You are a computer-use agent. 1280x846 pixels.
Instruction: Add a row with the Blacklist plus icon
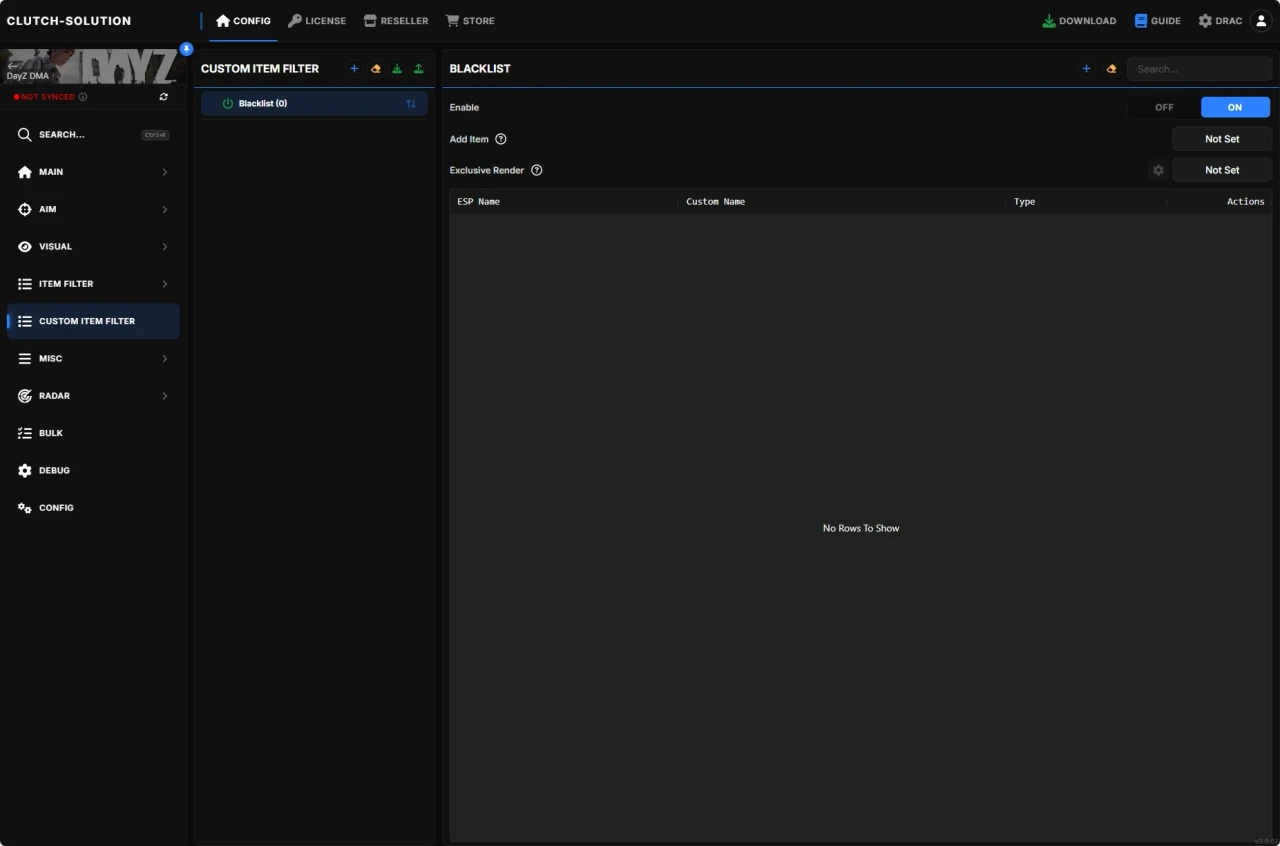1087,69
